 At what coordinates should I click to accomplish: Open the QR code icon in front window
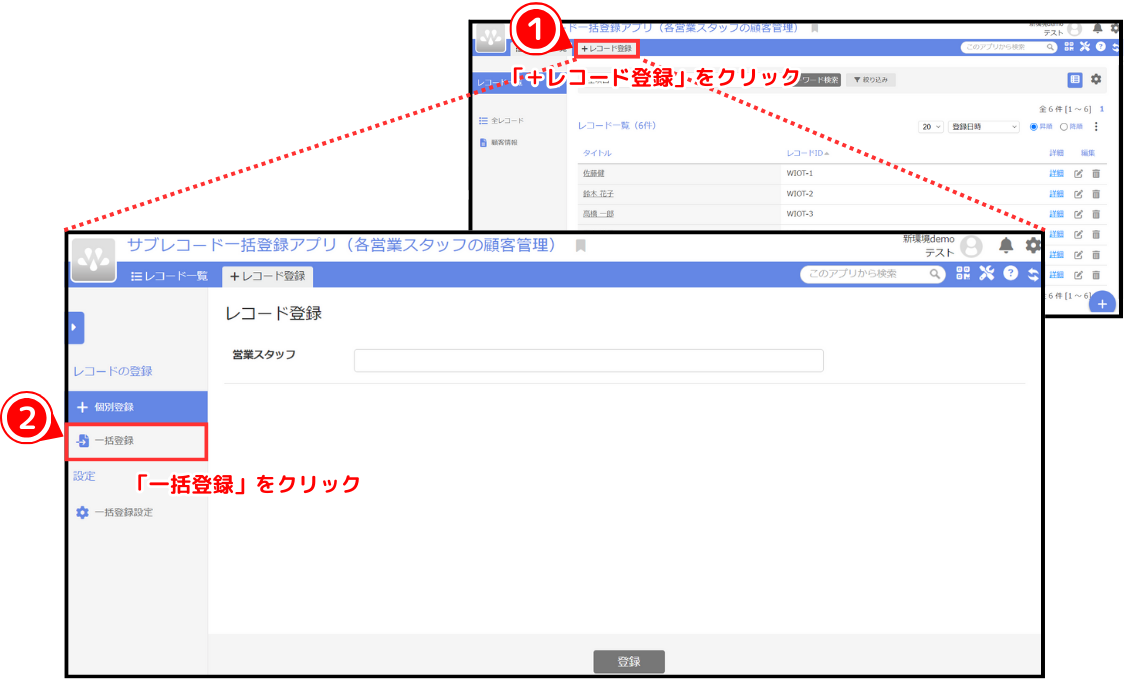tap(963, 273)
